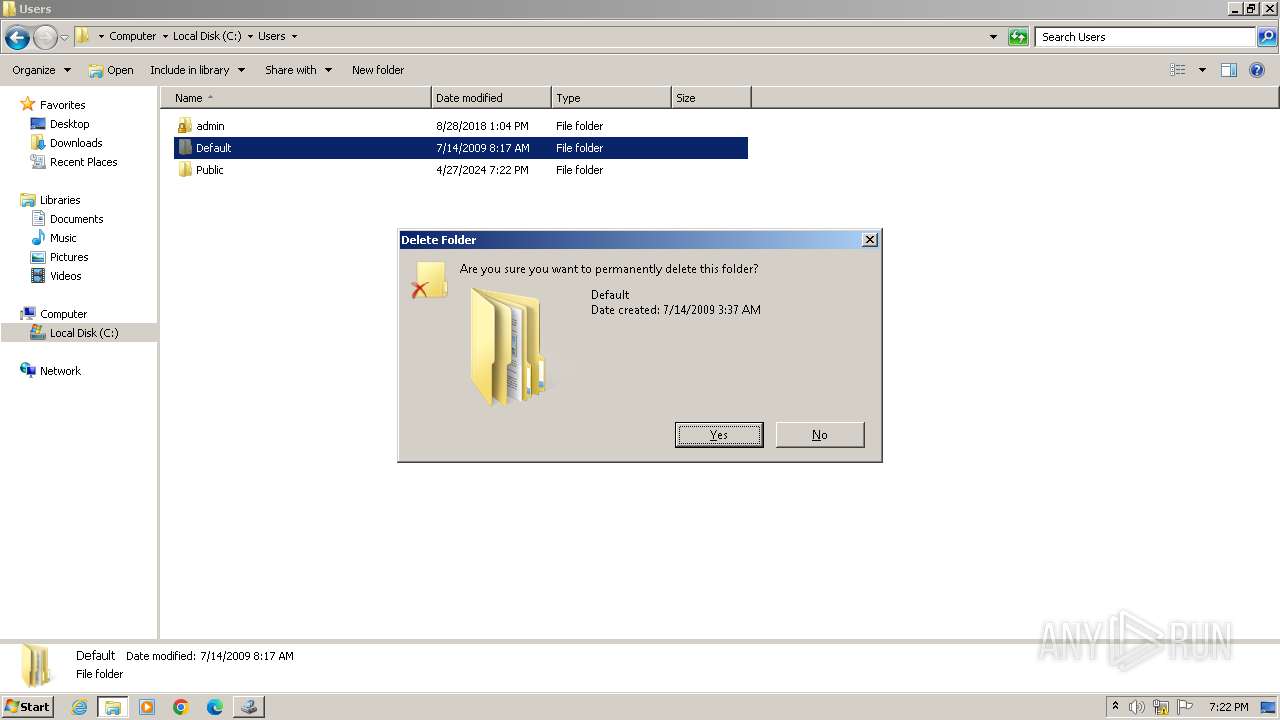Open the recent pages dropdown arrow
Screen dimensions: 1280x720
pyautogui.click(x=64, y=38)
